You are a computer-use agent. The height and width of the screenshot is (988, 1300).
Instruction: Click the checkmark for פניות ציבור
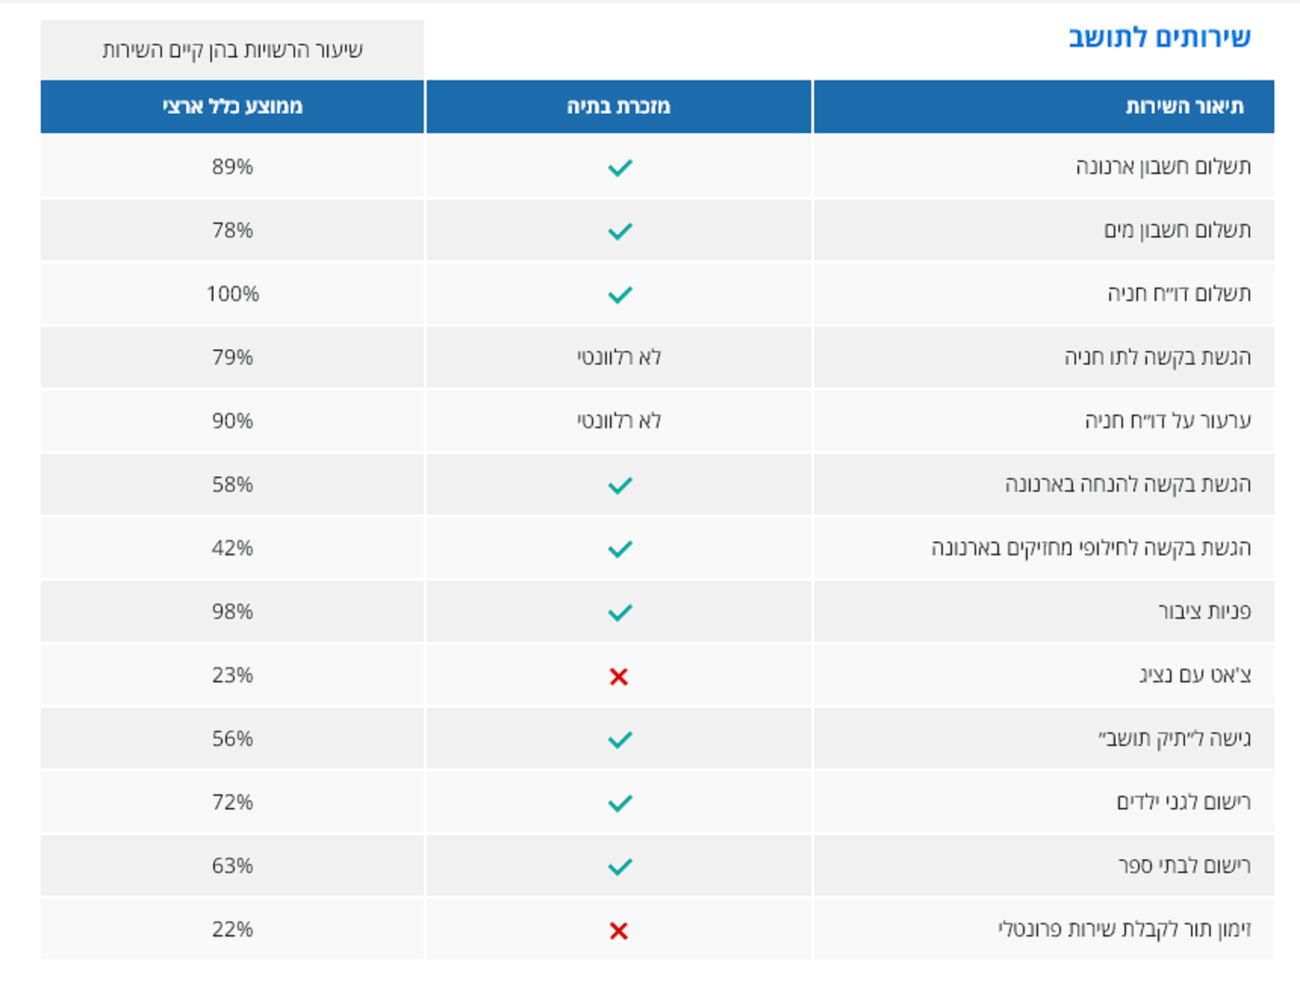tap(619, 612)
